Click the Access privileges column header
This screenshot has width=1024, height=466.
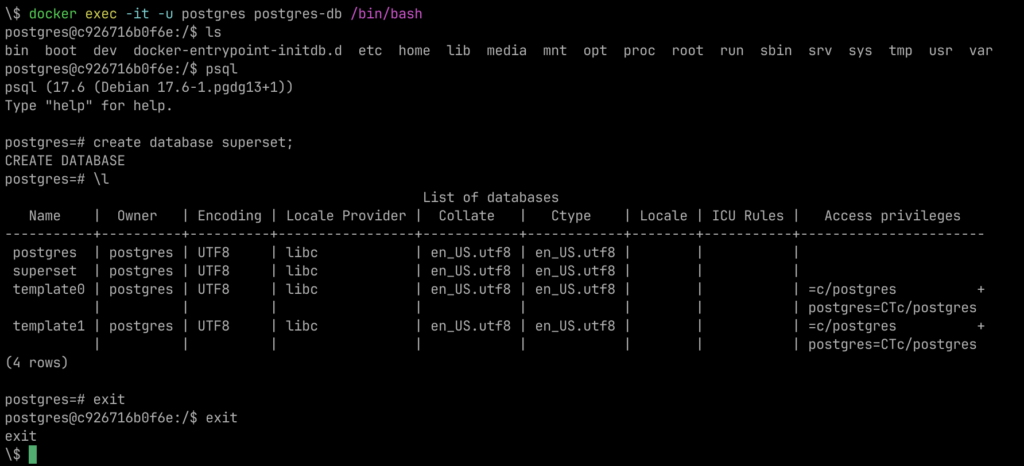[x=892, y=216]
